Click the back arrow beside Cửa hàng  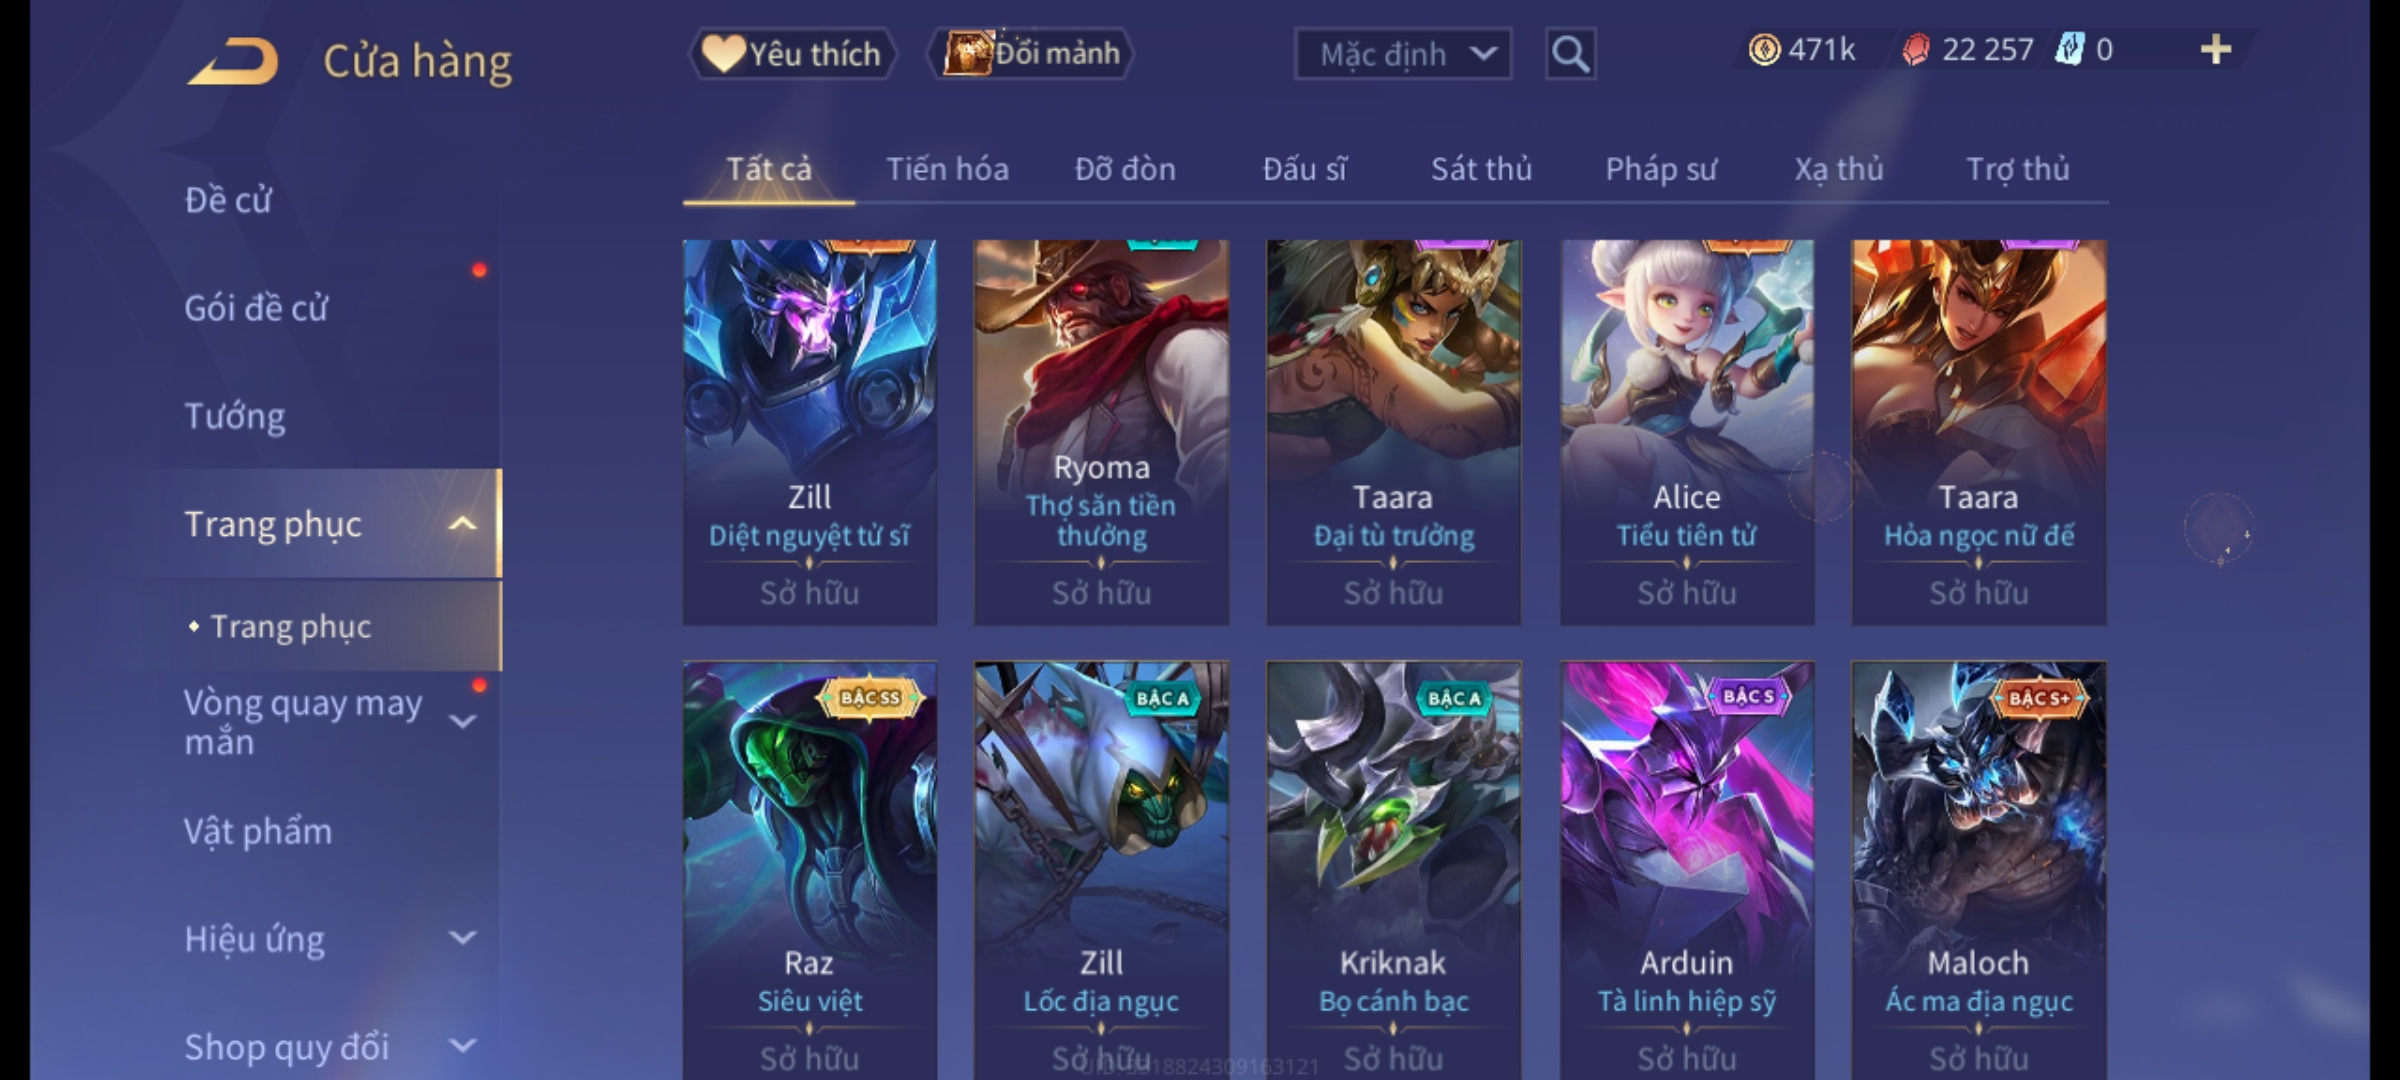tap(233, 61)
